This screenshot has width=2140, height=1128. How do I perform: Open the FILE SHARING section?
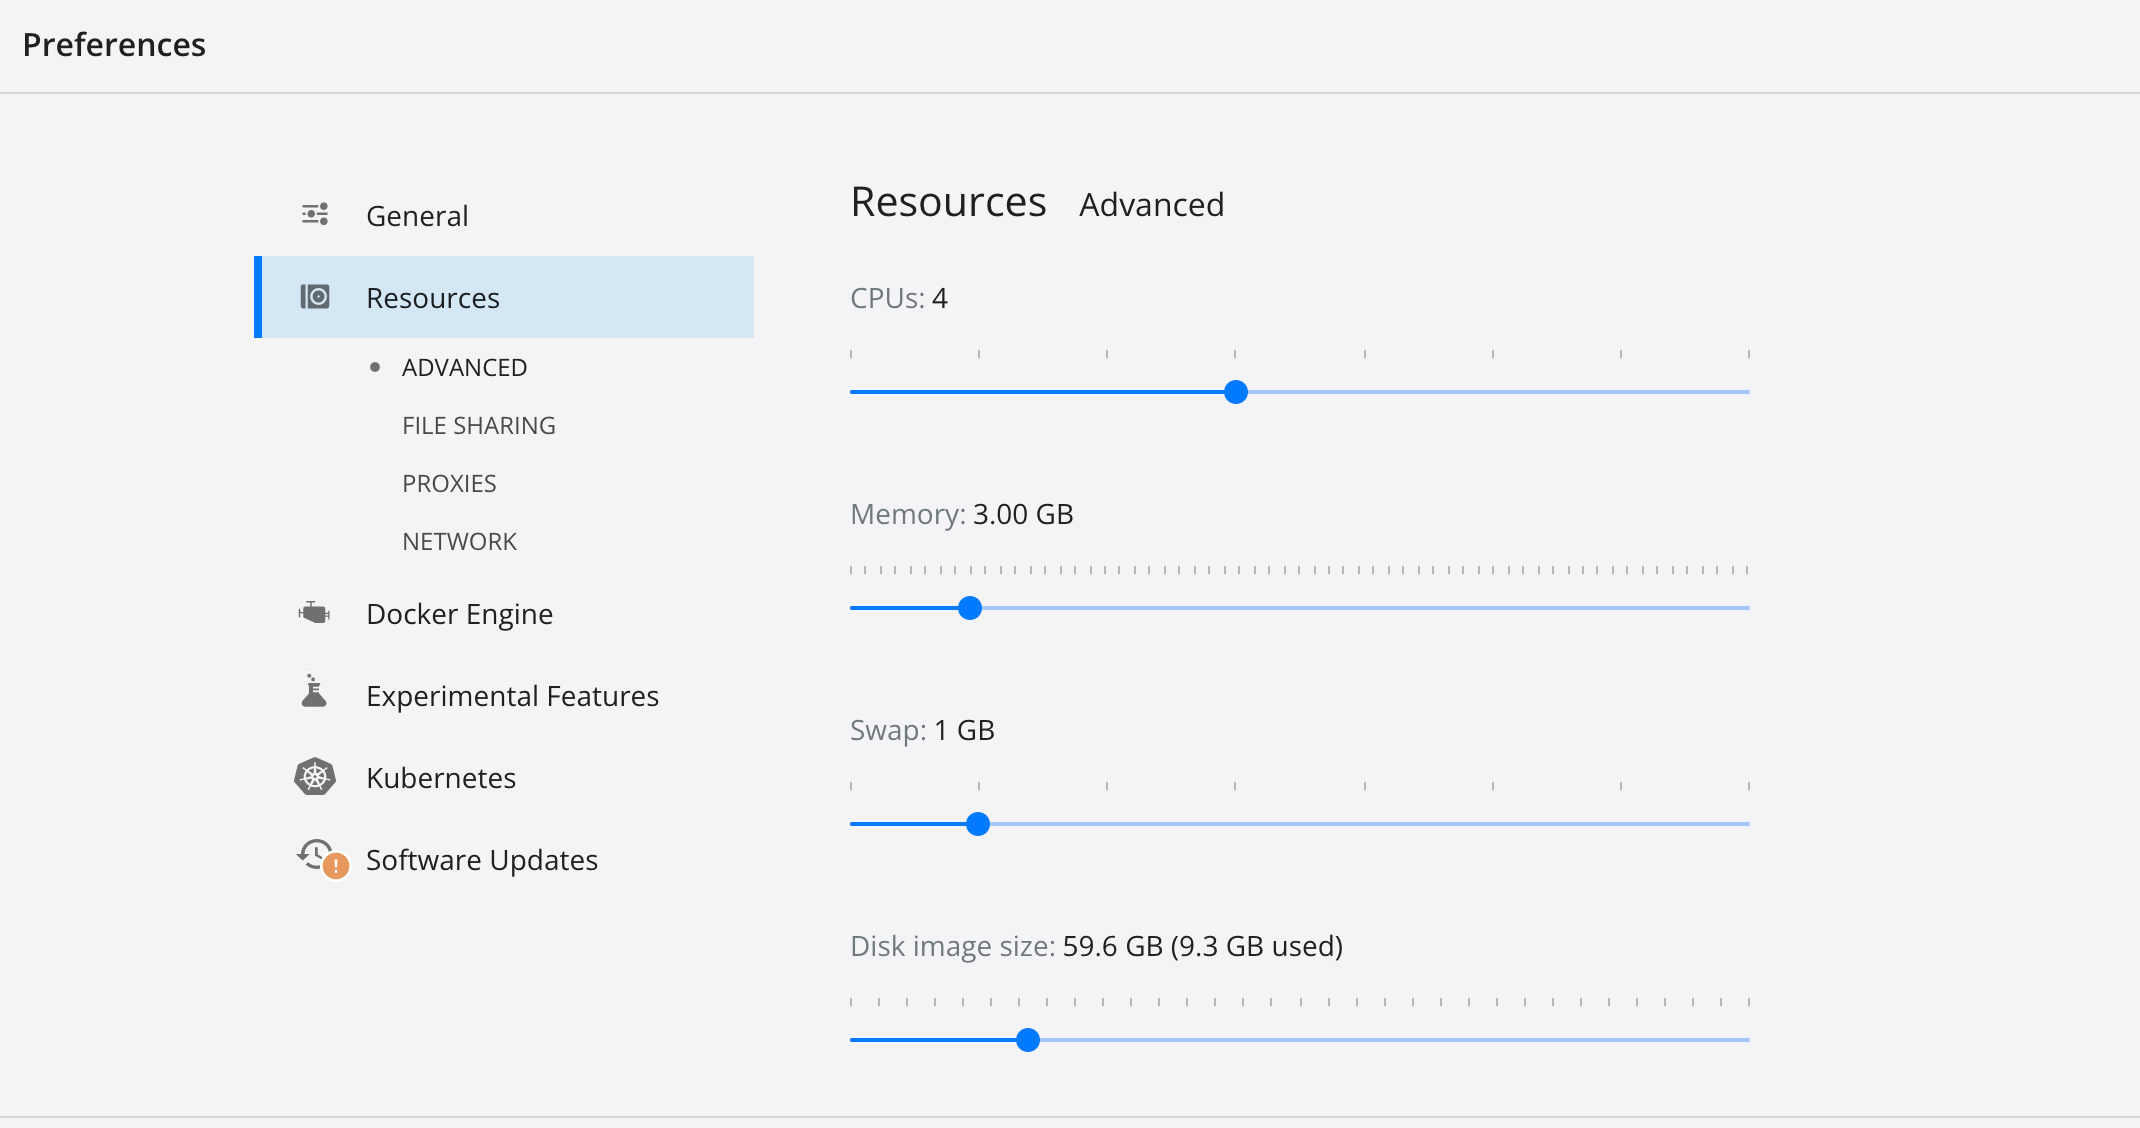pyautogui.click(x=479, y=424)
